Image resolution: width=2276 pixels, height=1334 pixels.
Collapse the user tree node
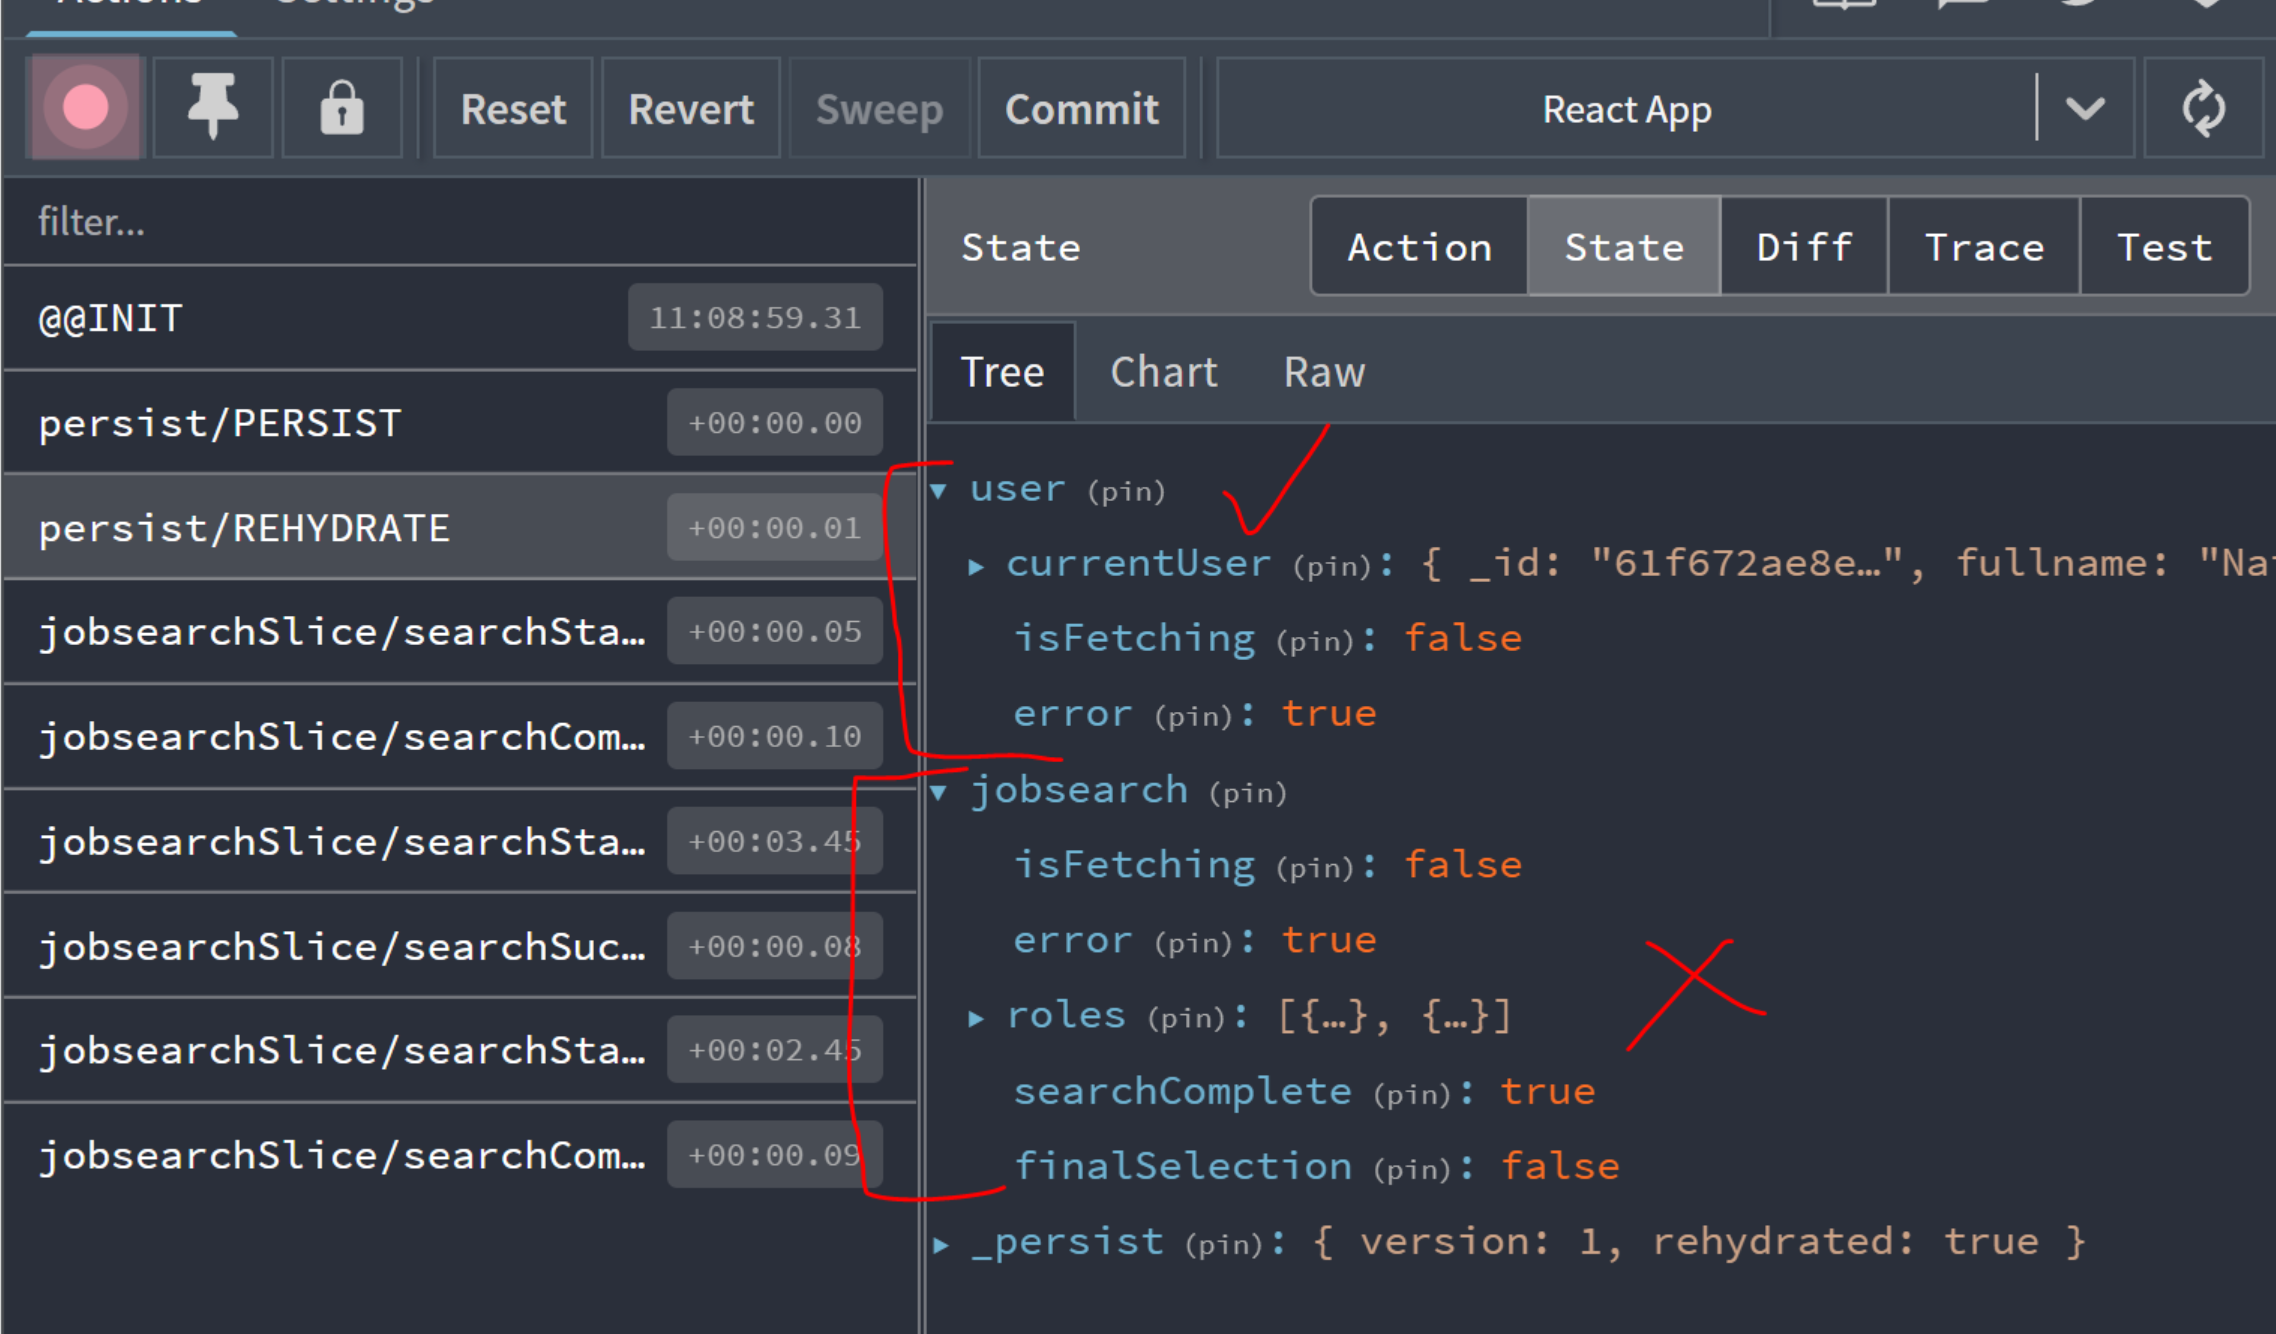pyautogui.click(x=939, y=490)
